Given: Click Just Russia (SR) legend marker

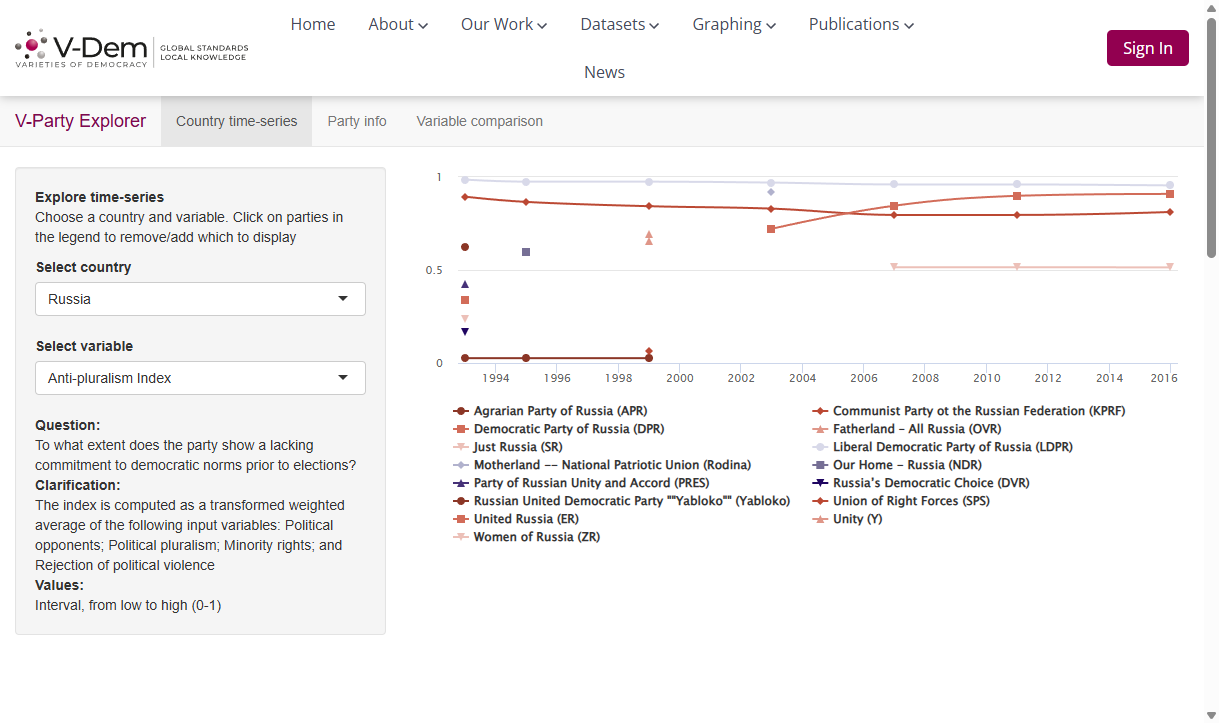Looking at the screenshot, I should tap(461, 447).
